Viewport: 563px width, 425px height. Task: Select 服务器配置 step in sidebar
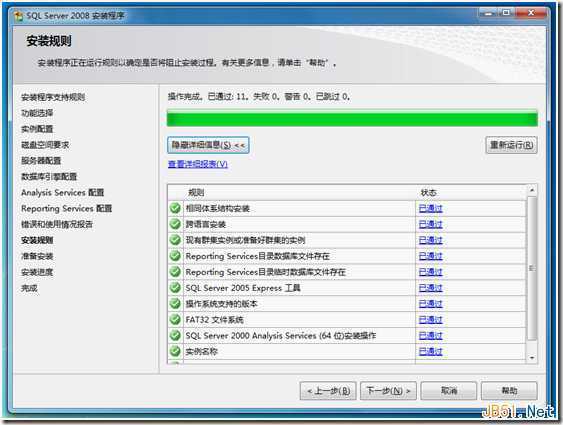pyautogui.click(x=41, y=160)
